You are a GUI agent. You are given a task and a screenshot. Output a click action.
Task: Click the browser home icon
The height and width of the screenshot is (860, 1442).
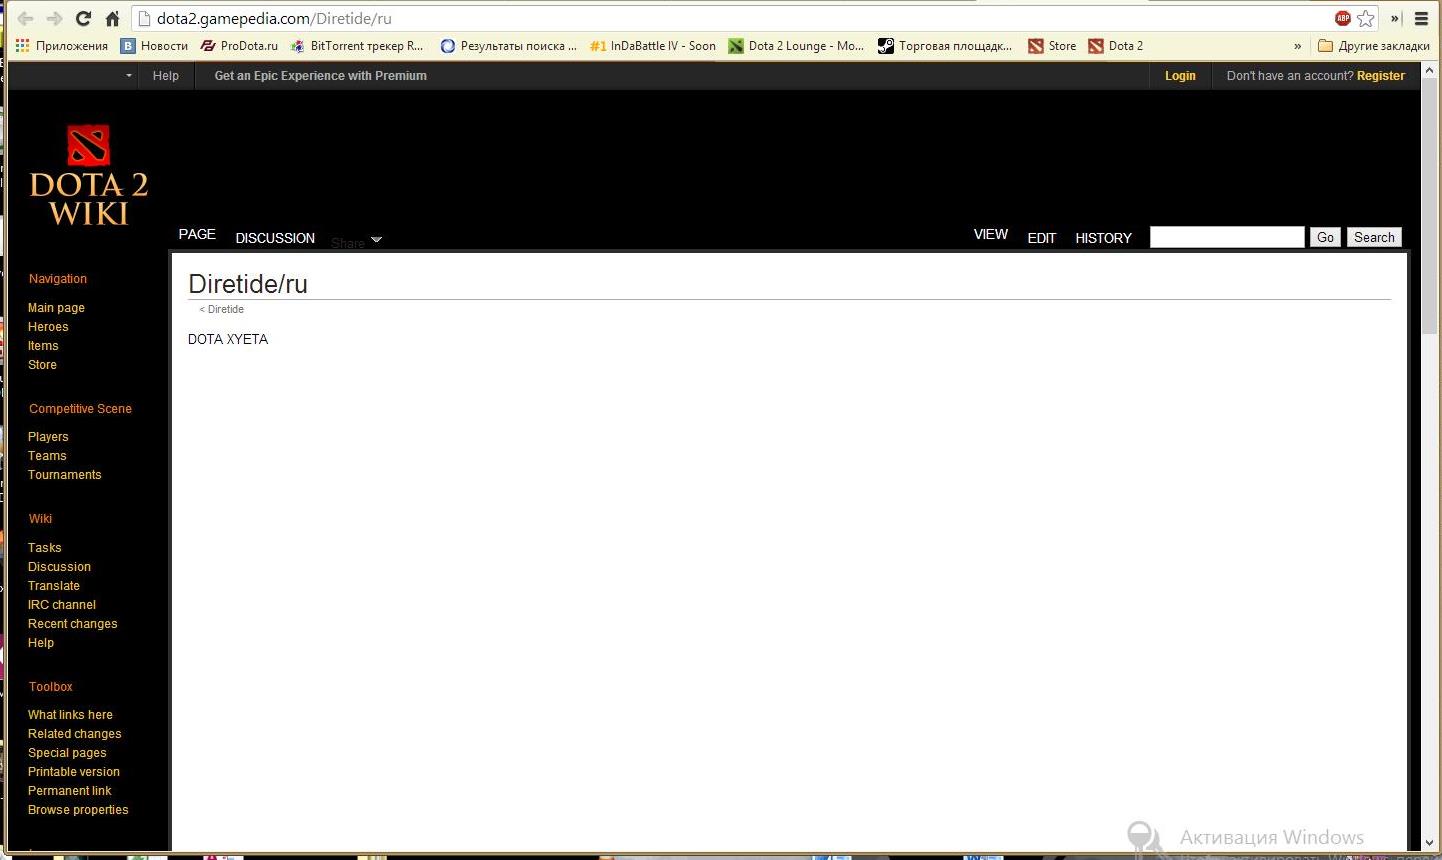[x=112, y=18]
